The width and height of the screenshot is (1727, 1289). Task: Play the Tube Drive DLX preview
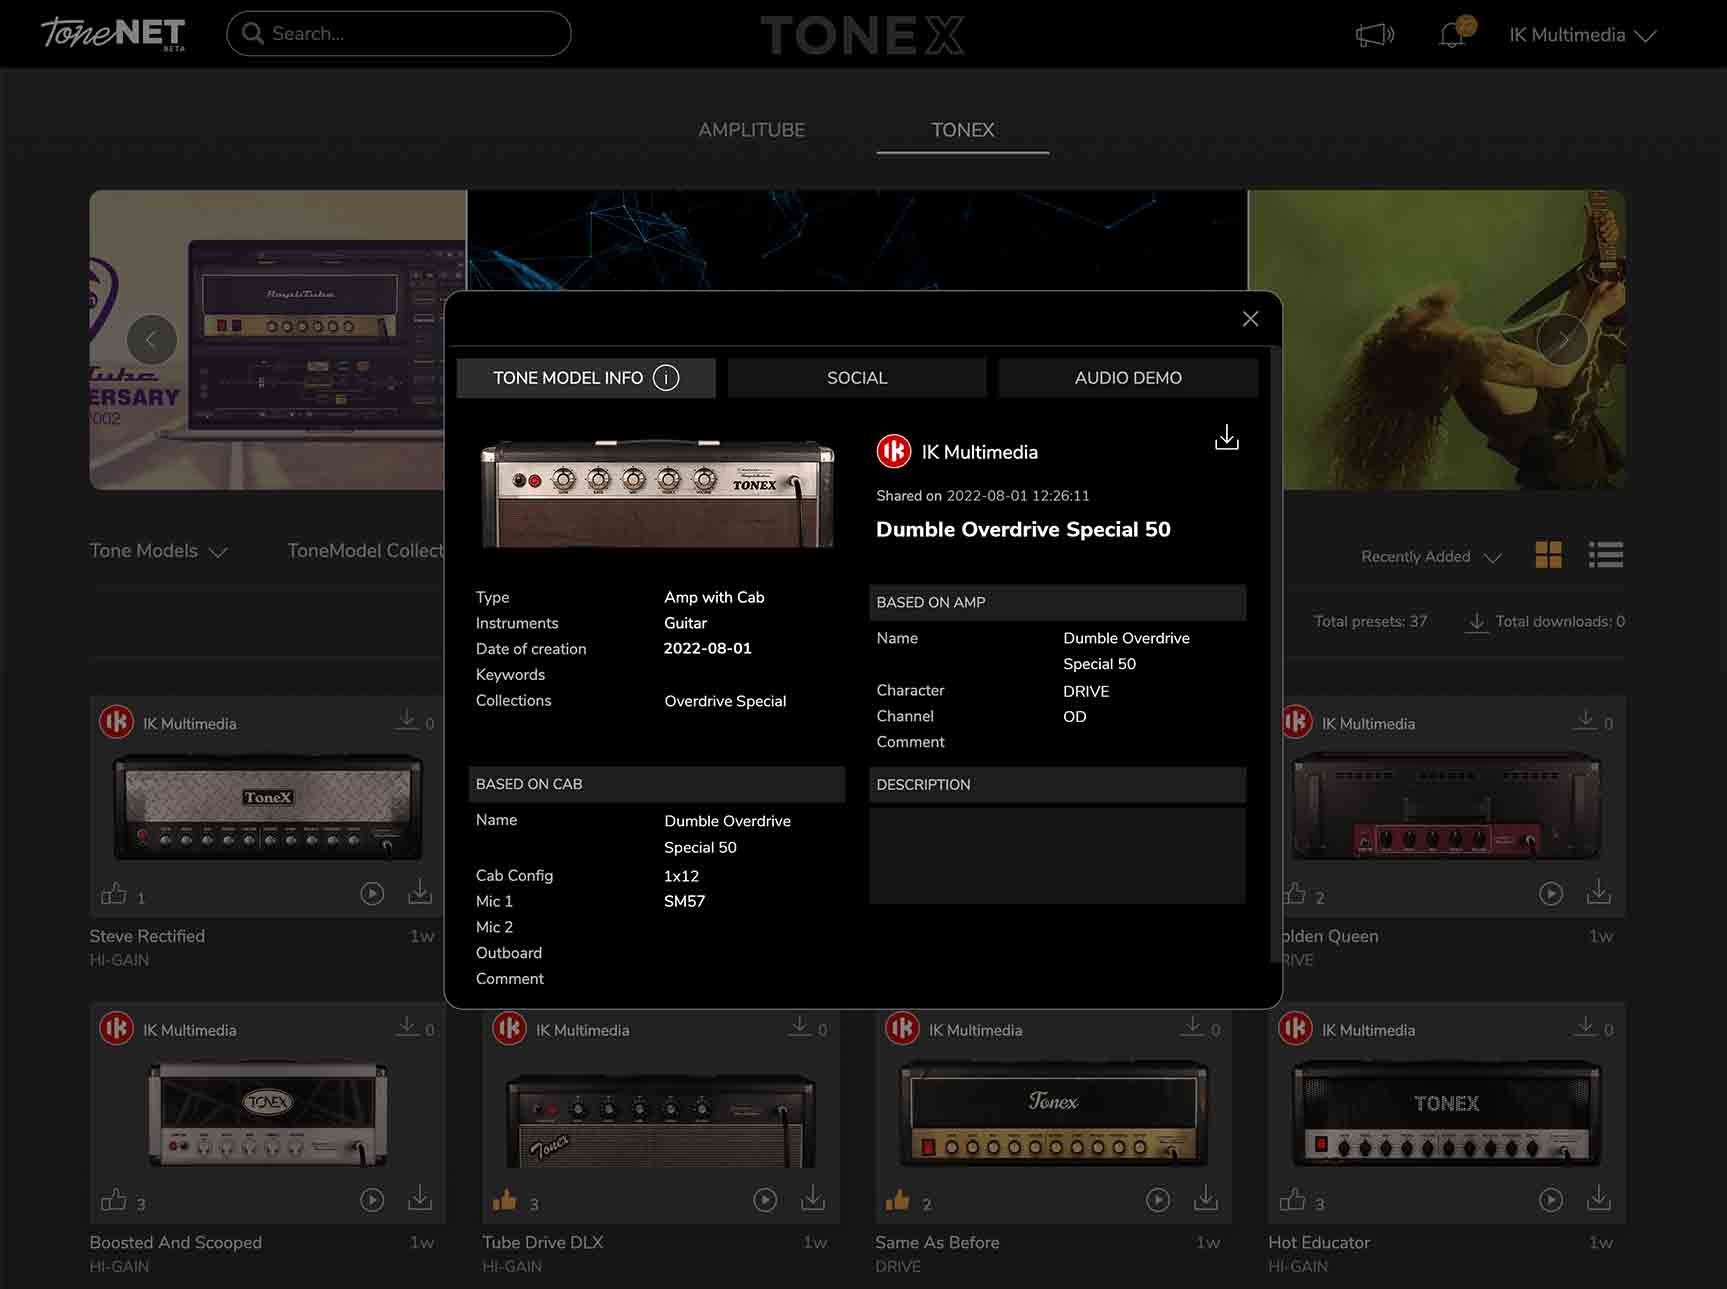(x=765, y=1199)
